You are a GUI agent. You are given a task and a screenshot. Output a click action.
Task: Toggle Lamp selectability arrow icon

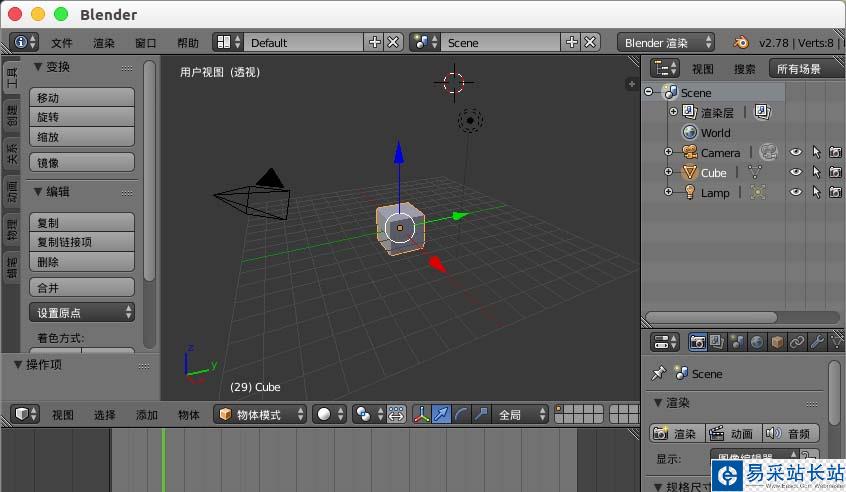pyautogui.click(x=816, y=192)
